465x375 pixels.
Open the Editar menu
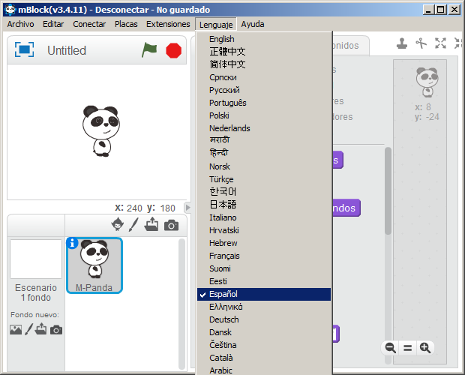coord(53,24)
